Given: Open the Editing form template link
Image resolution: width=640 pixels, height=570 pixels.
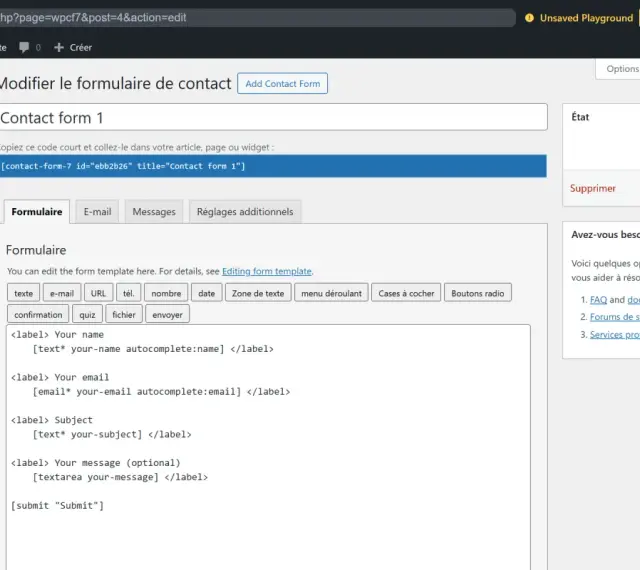Looking at the screenshot, I should (x=267, y=271).
